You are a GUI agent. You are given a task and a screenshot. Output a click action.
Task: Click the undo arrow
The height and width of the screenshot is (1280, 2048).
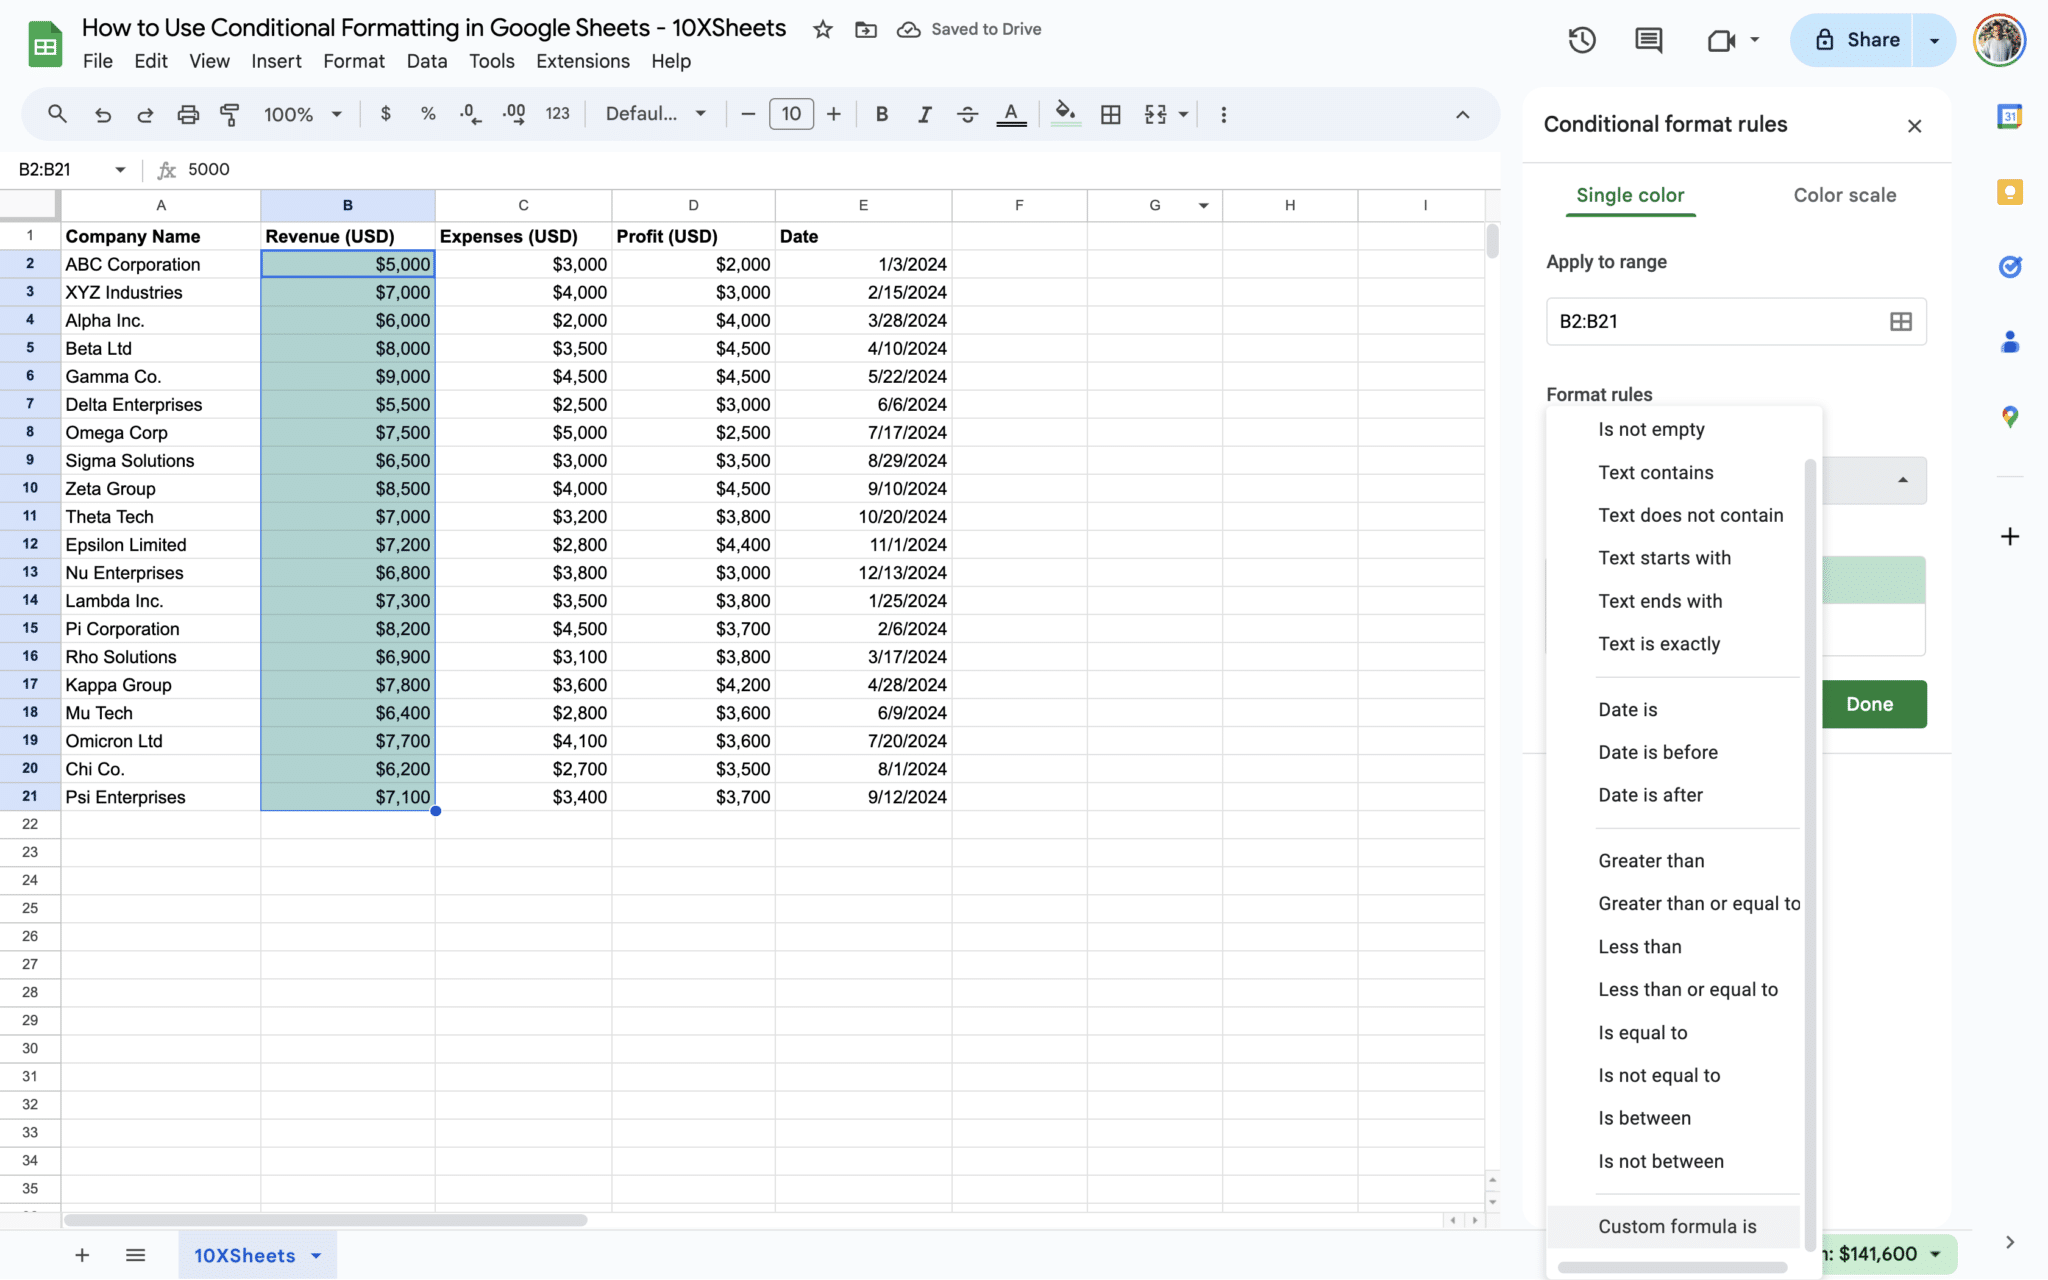click(x=102, y=114)
